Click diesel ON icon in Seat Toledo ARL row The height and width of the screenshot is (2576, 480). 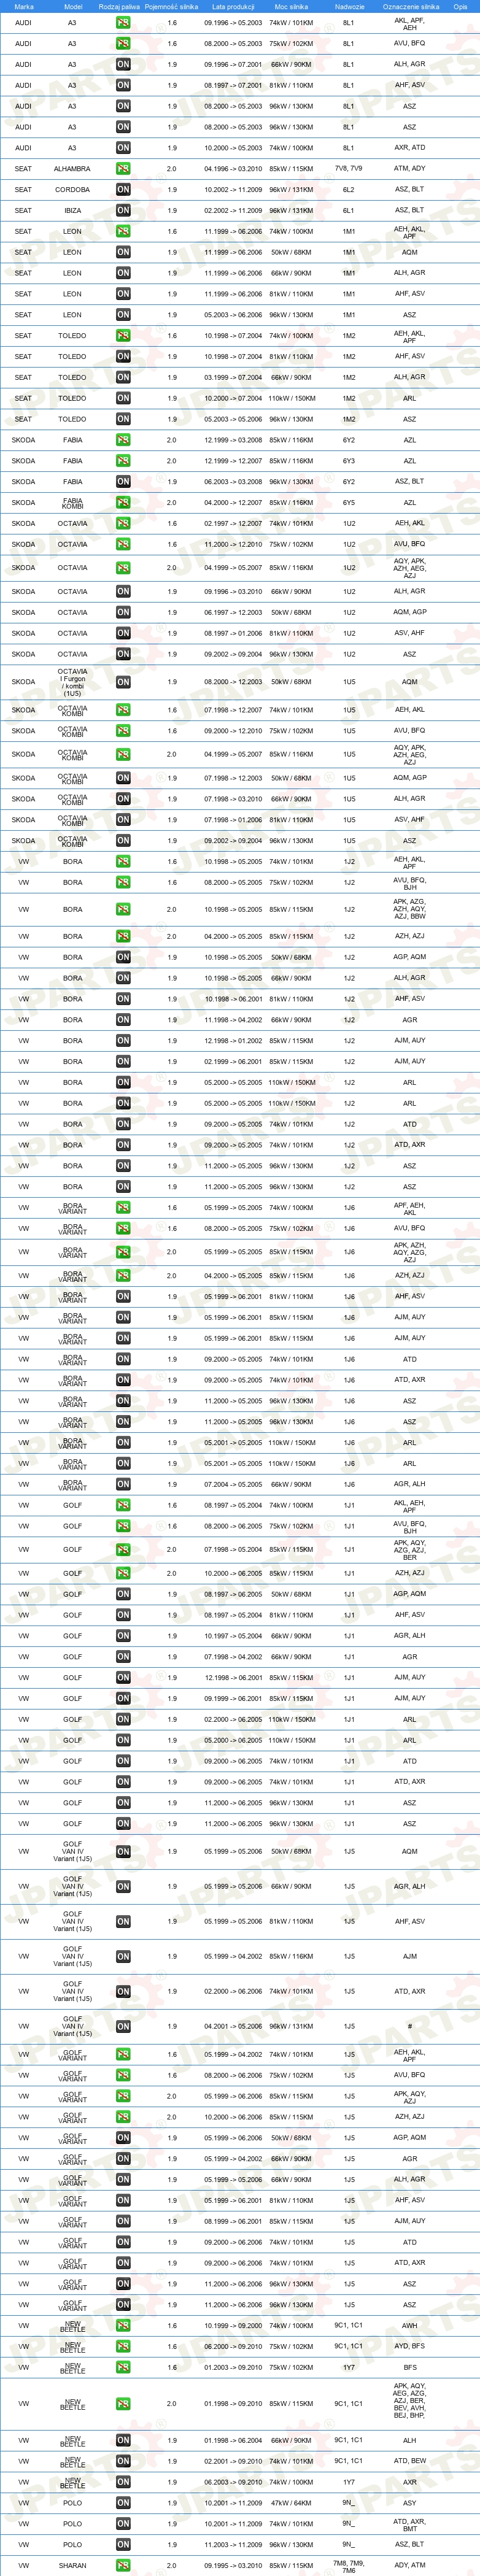123,398
